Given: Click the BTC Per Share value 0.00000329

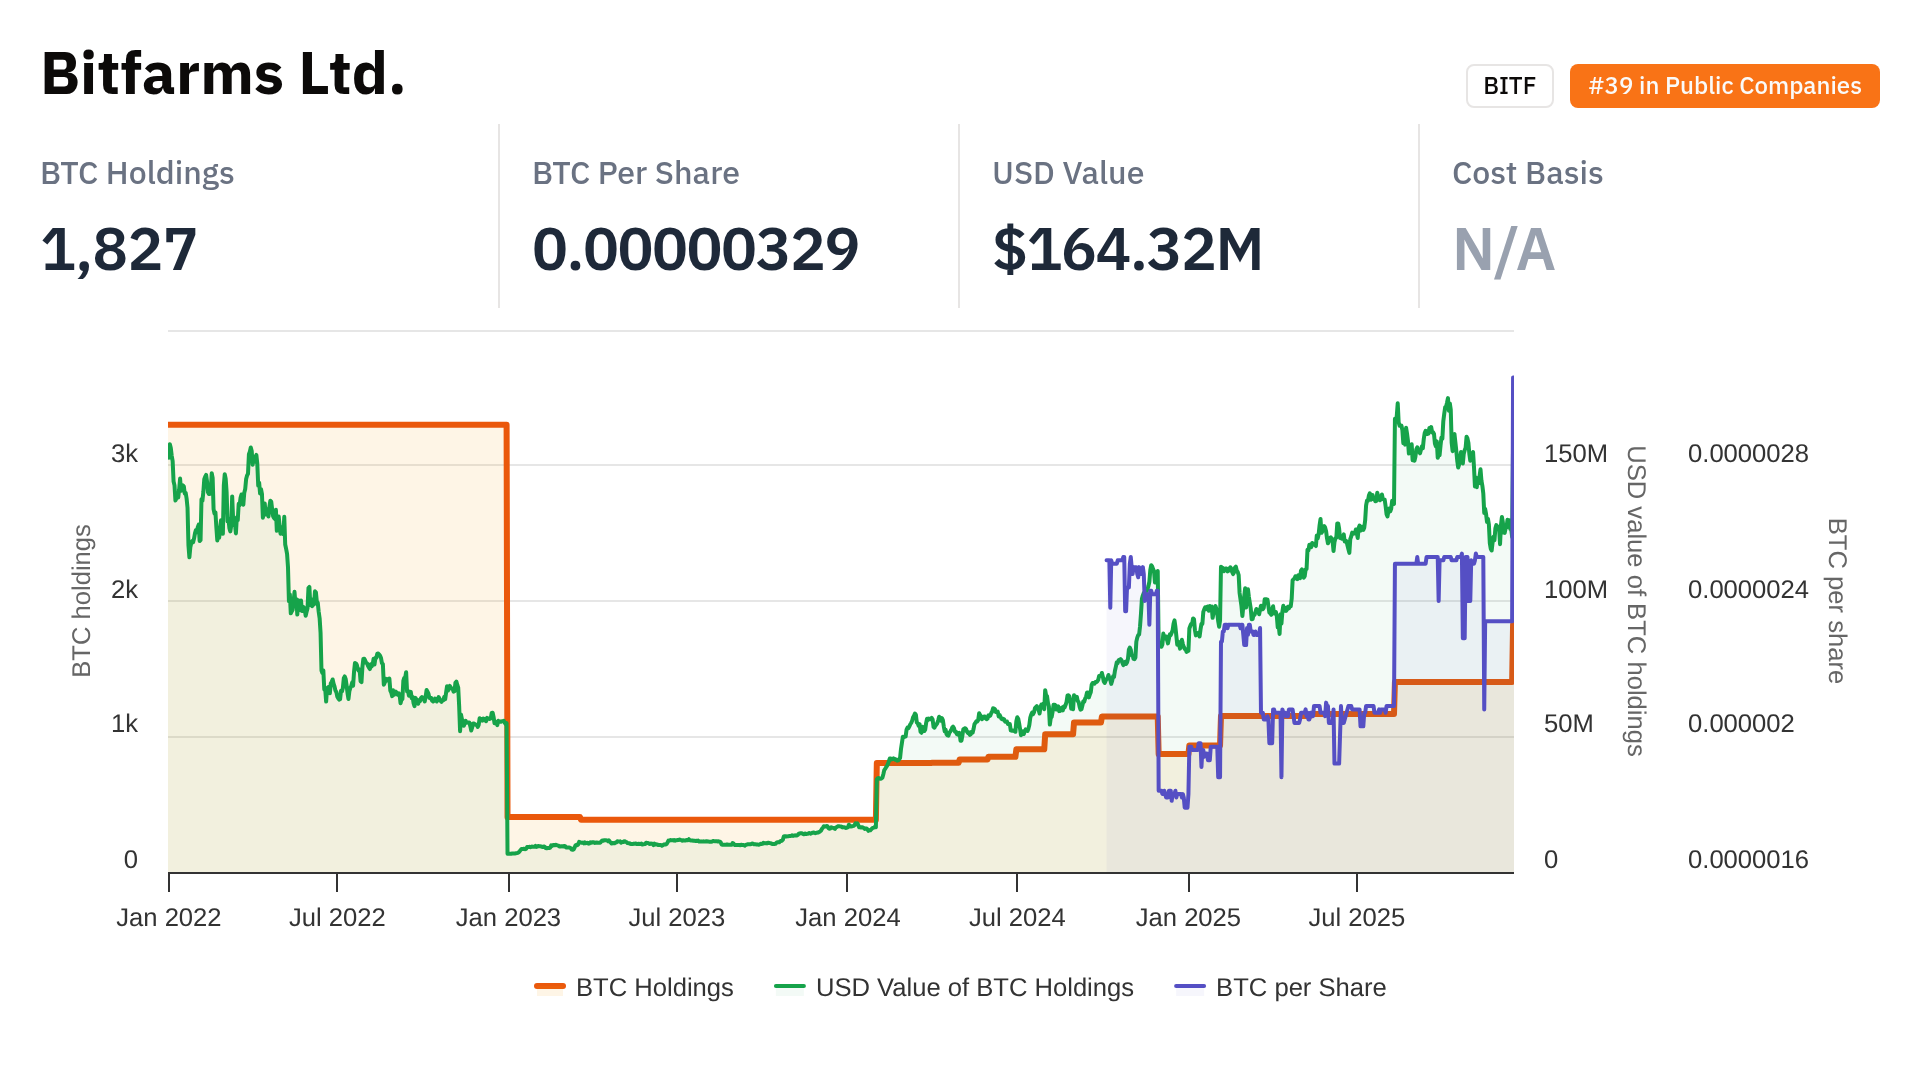Looking at the screenshot, I should [x=695, y=250].
